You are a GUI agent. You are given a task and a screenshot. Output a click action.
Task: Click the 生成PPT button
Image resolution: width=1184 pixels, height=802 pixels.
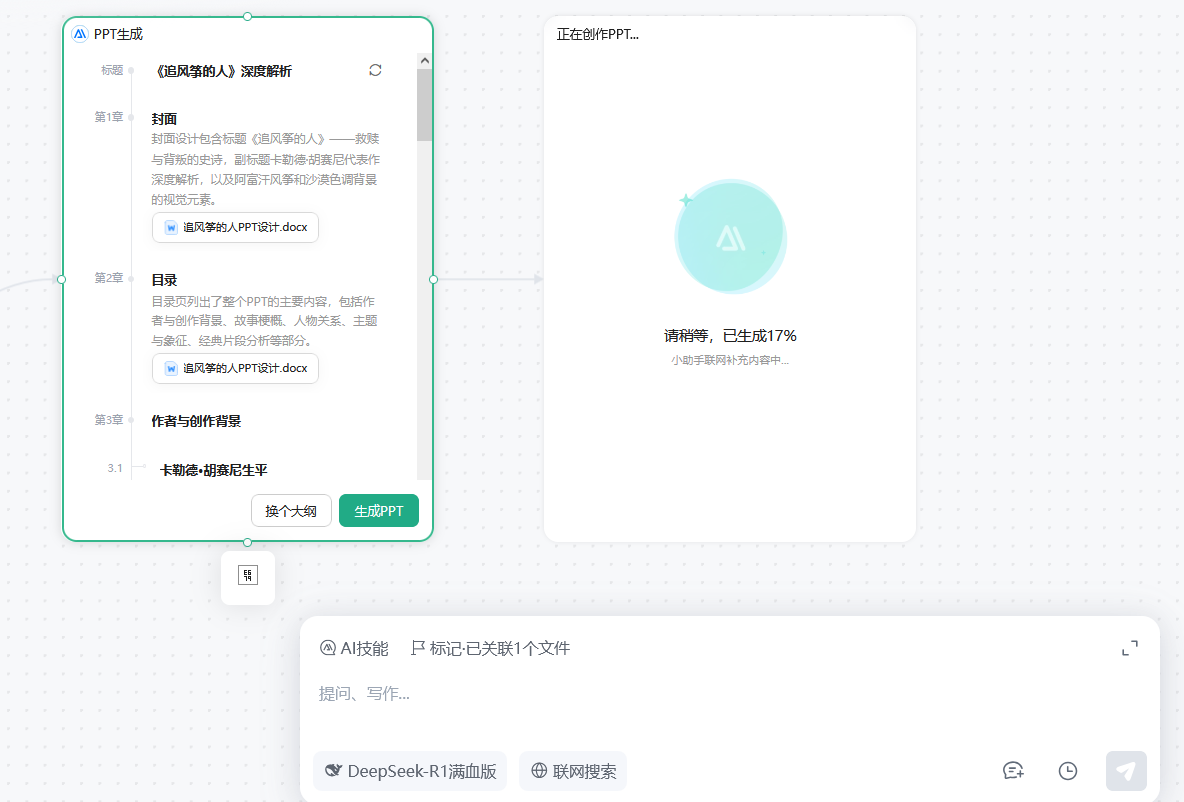click(379, 511)
